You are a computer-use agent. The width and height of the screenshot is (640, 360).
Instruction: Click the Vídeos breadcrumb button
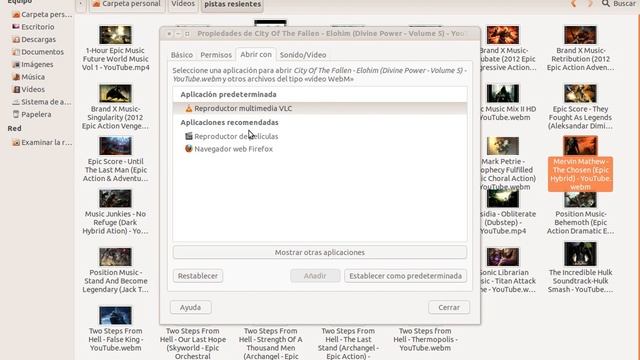pyautogui.click(x=183, y=4)
